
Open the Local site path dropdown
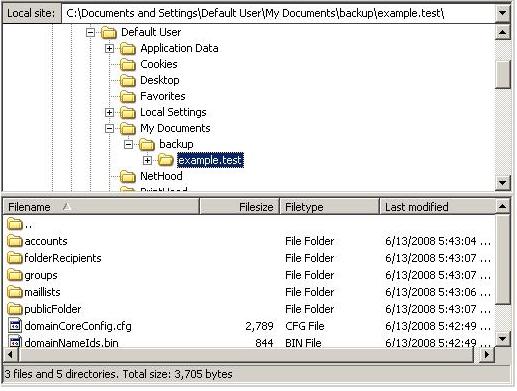502,13
